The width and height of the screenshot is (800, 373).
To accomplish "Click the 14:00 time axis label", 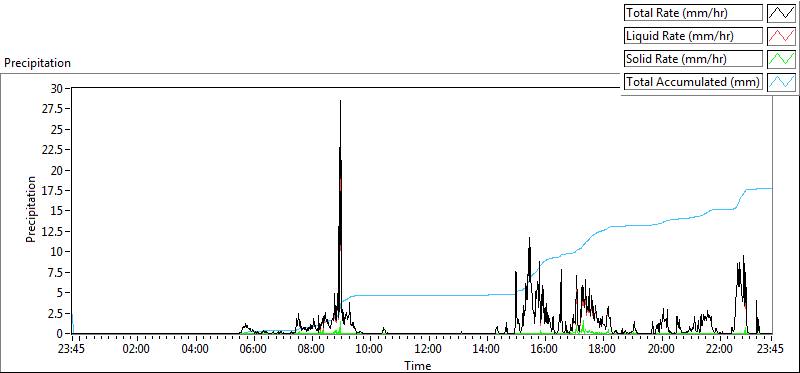I will (487, 350).
